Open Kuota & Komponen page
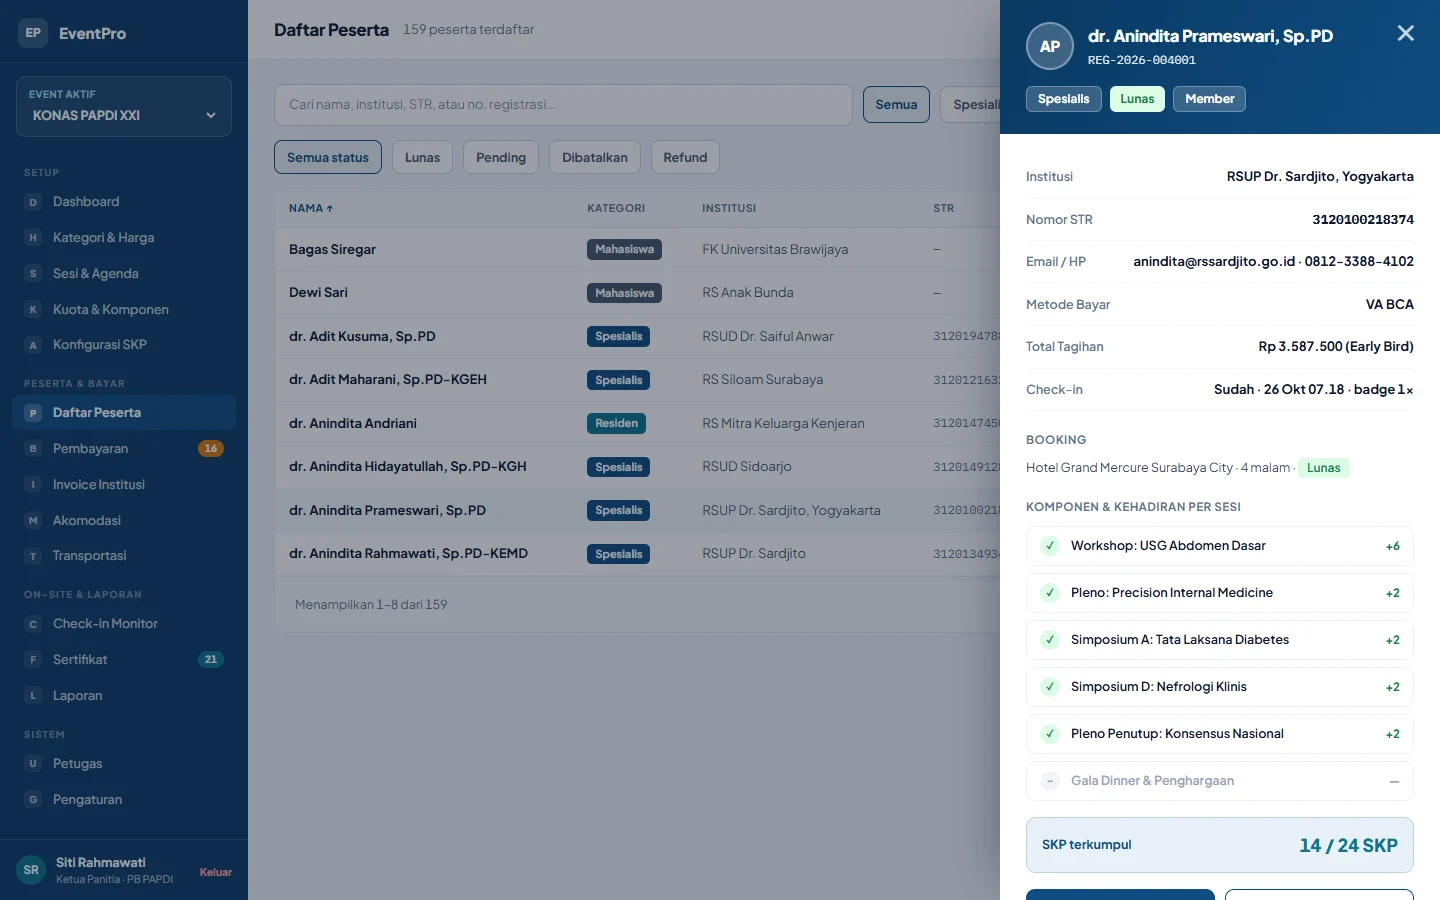This screenshot has height=900, width=1440. coord(124,310)
